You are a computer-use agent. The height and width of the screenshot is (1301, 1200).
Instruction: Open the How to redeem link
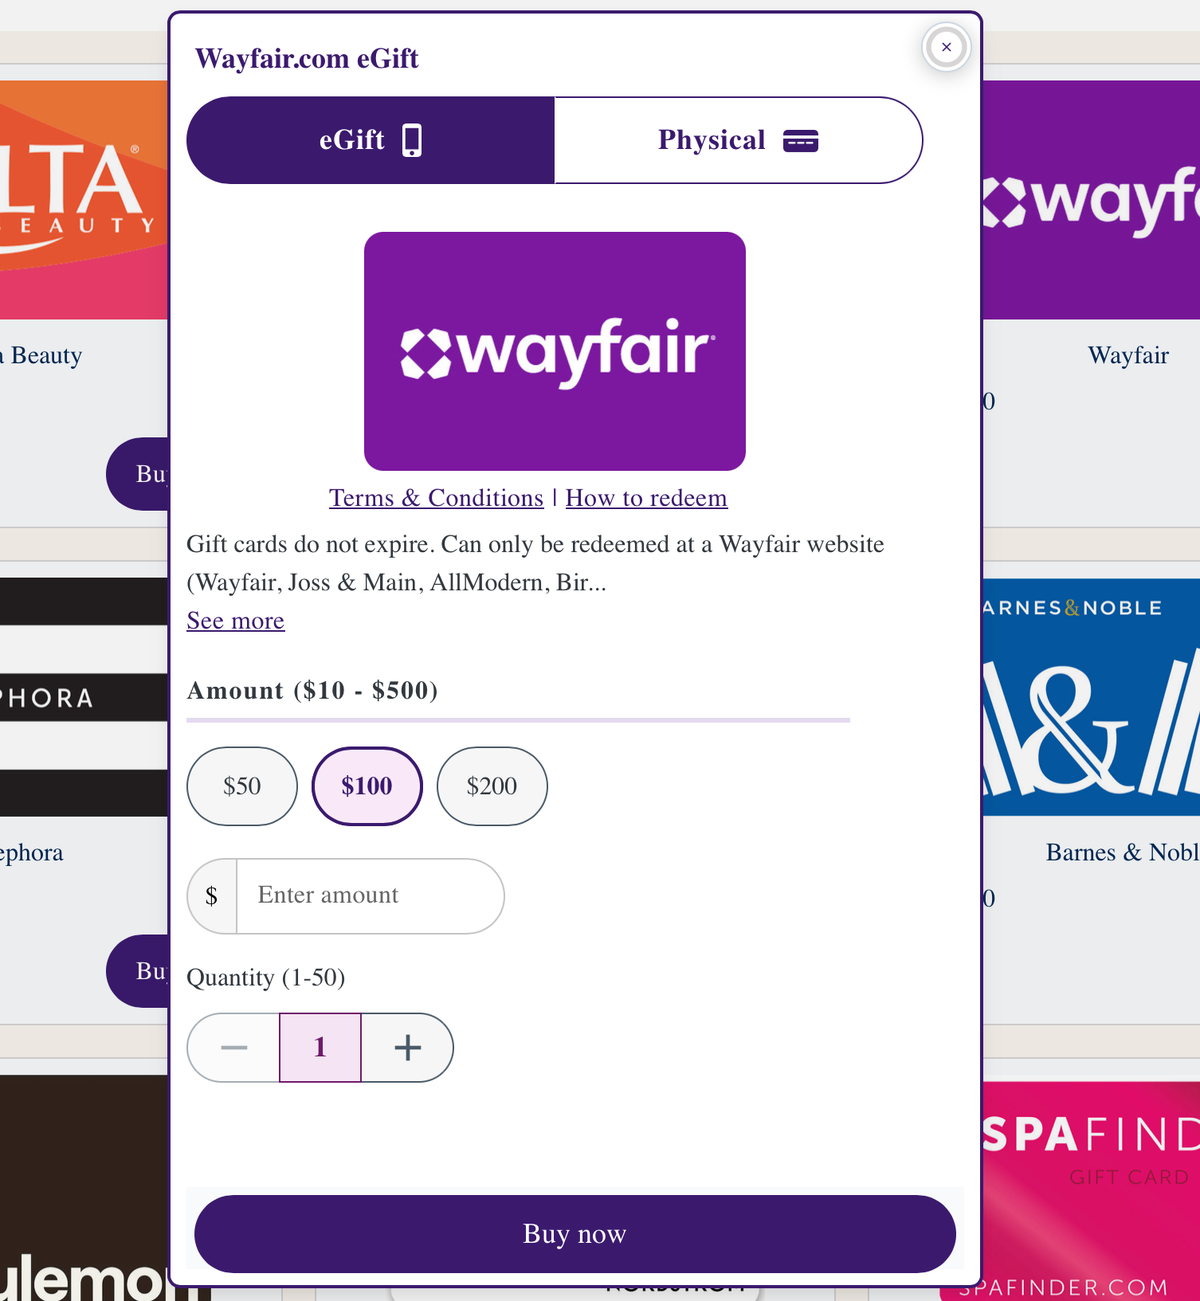click(x=646, y=498)
